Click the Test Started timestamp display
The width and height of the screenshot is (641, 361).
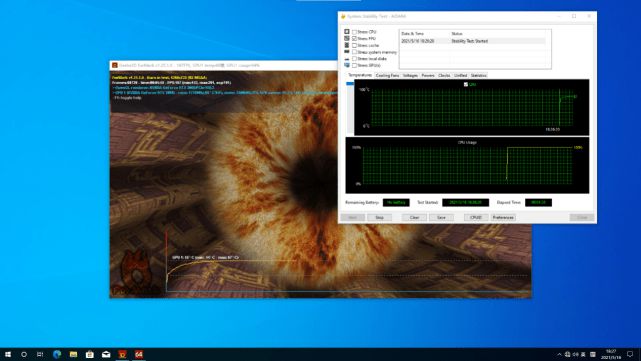point(466,202)
